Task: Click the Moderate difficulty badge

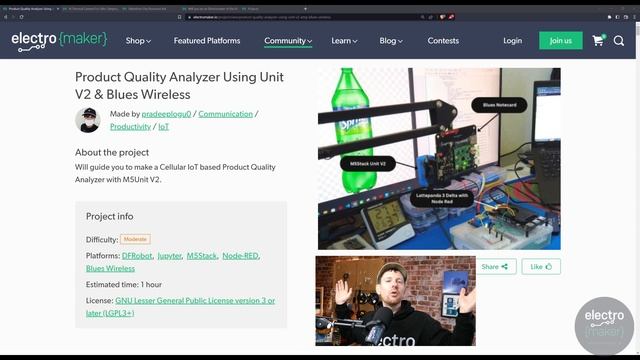Action: pyautogui.click(x=135, y=239)
